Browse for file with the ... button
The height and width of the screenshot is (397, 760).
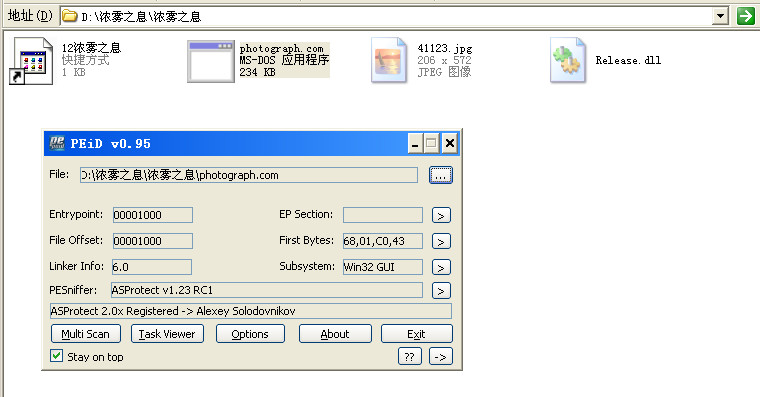pos(441,175)
